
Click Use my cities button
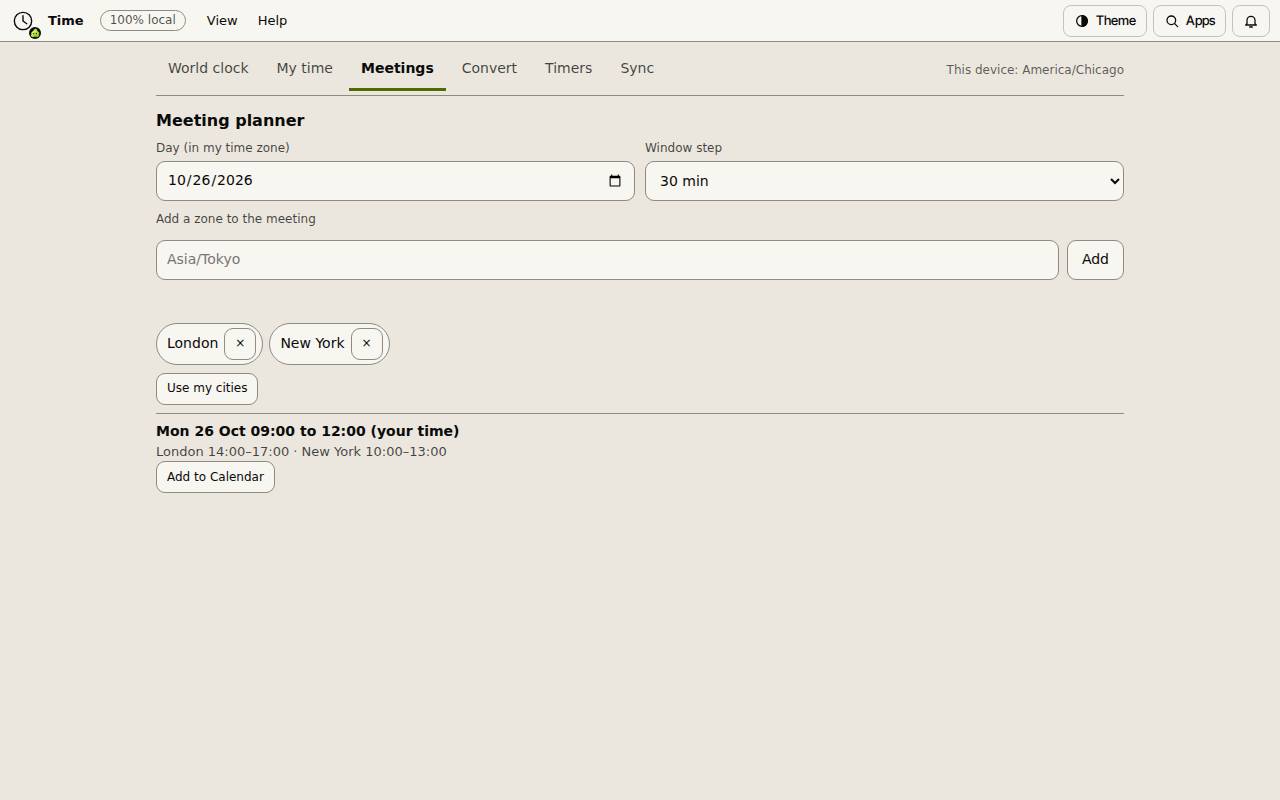tap(207, 389)
